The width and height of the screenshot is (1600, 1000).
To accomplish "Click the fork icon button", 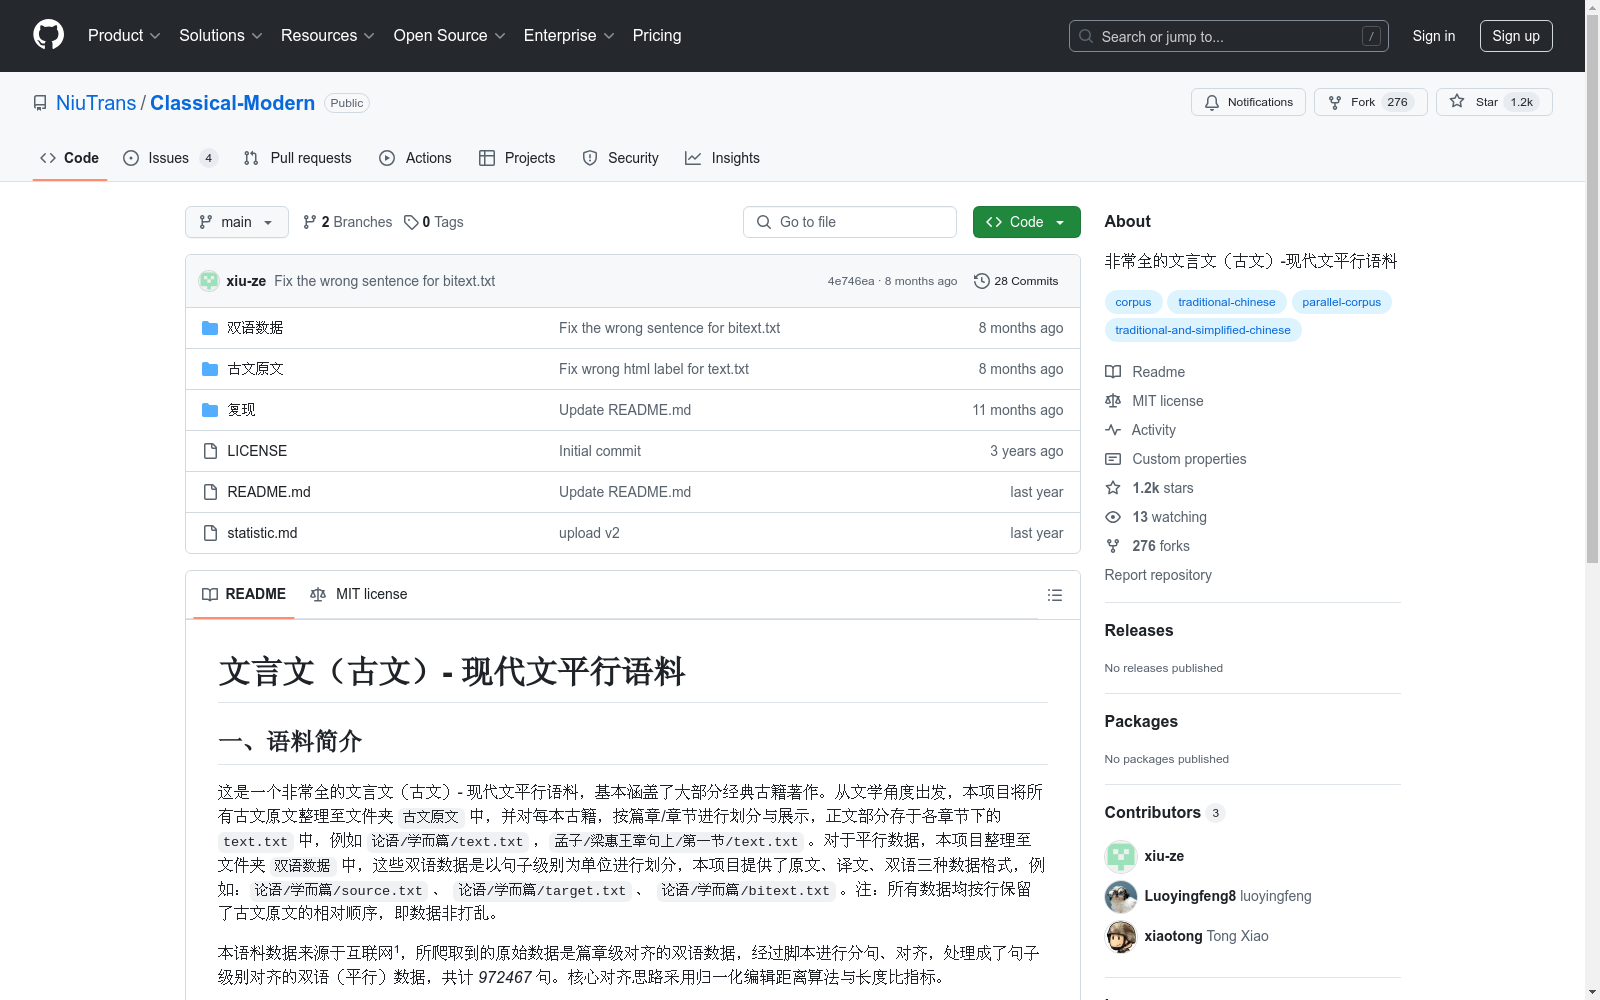I will pos(1335,102).
